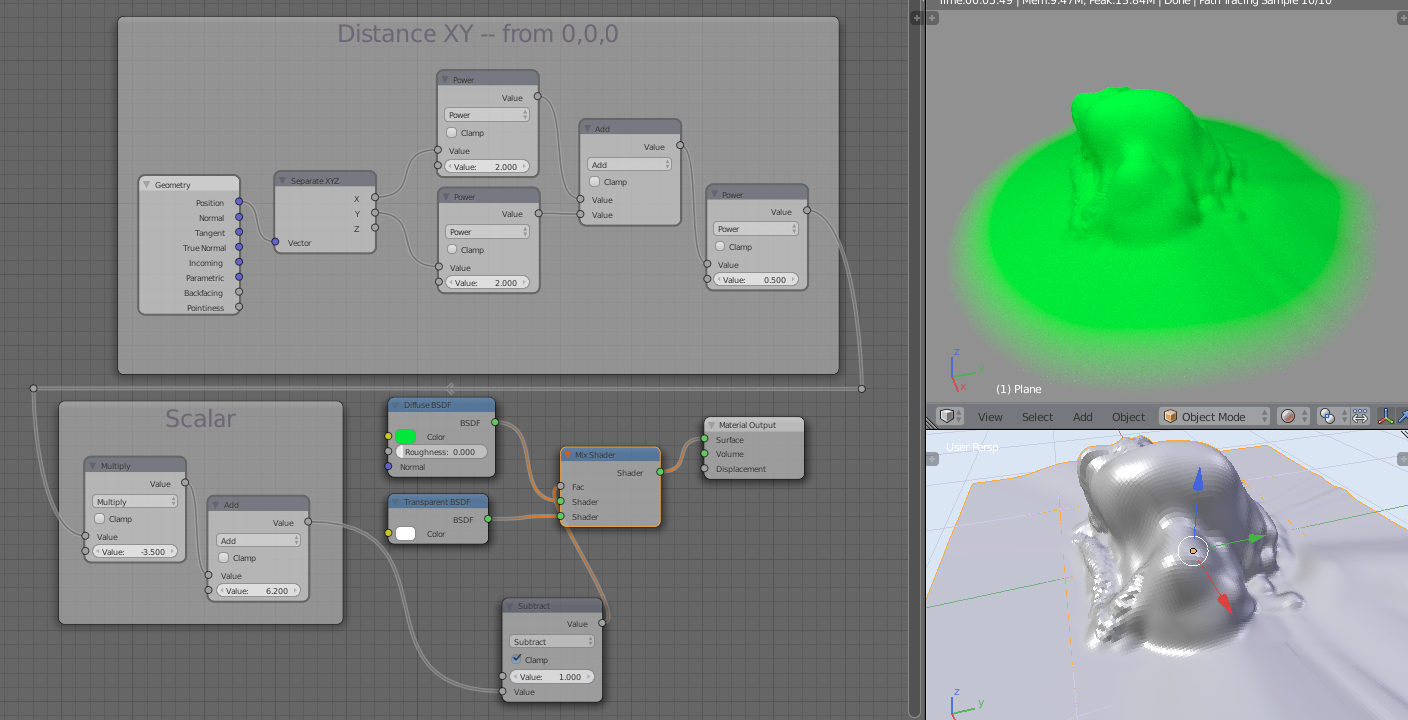Open Diffuse BSDF green color swatch

click(x=405, y=436)
